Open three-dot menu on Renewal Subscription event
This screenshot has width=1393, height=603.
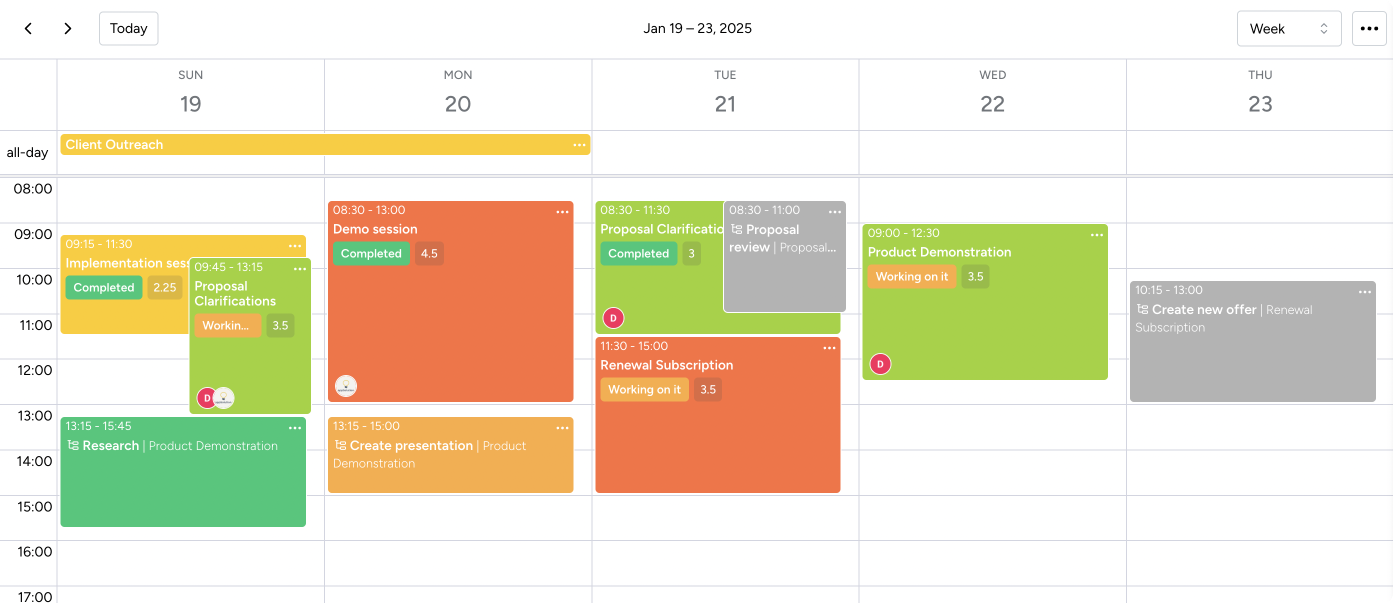pyautogui.click(x=829, y=347)
